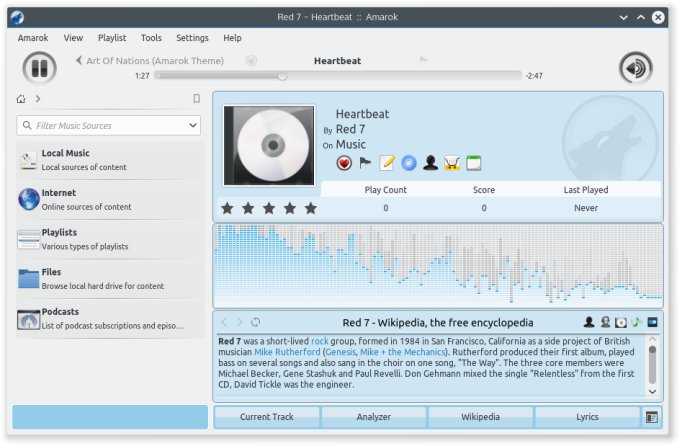Screen dimensions: 680x446
Task: Click the green calendar events icon
Action: (474, 163)
